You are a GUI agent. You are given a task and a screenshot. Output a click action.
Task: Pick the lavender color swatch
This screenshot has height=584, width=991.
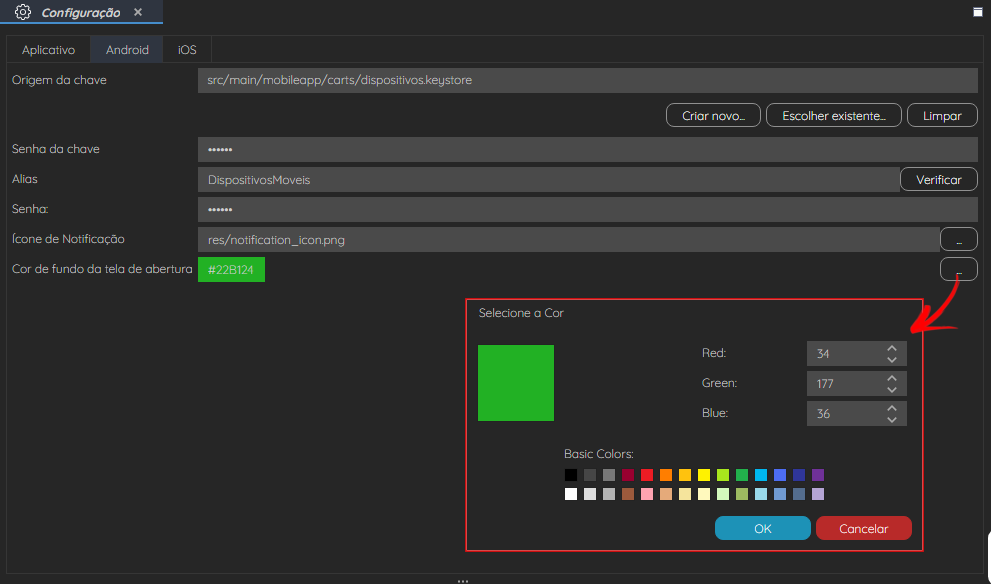tap(818, 494)
